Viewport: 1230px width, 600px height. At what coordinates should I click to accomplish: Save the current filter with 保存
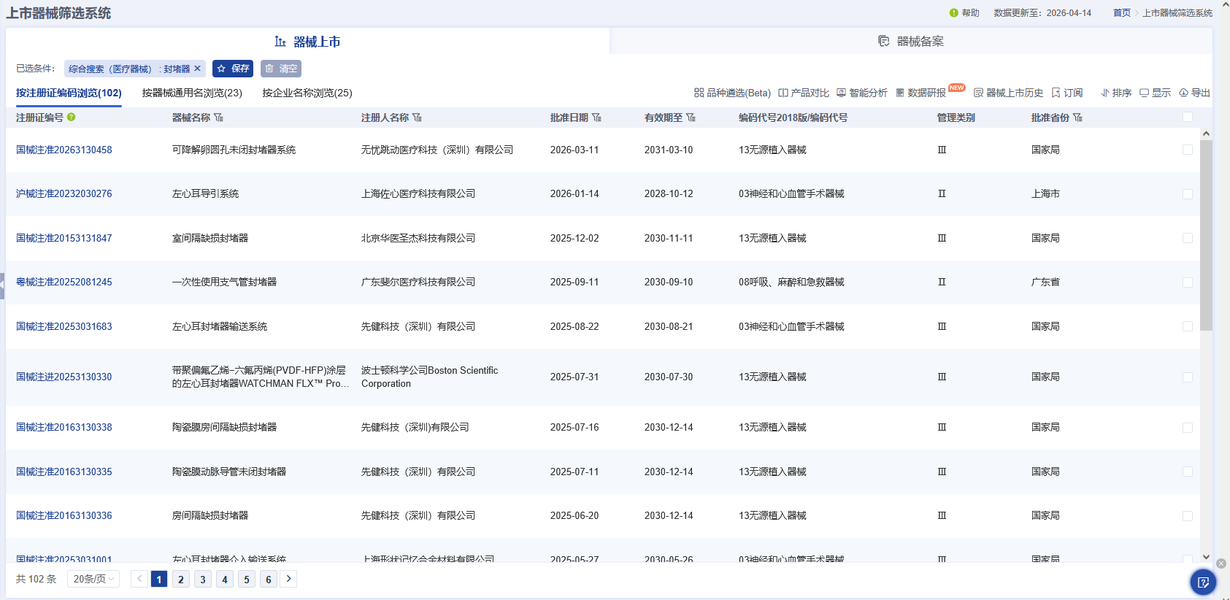click(x=233, y=69)
